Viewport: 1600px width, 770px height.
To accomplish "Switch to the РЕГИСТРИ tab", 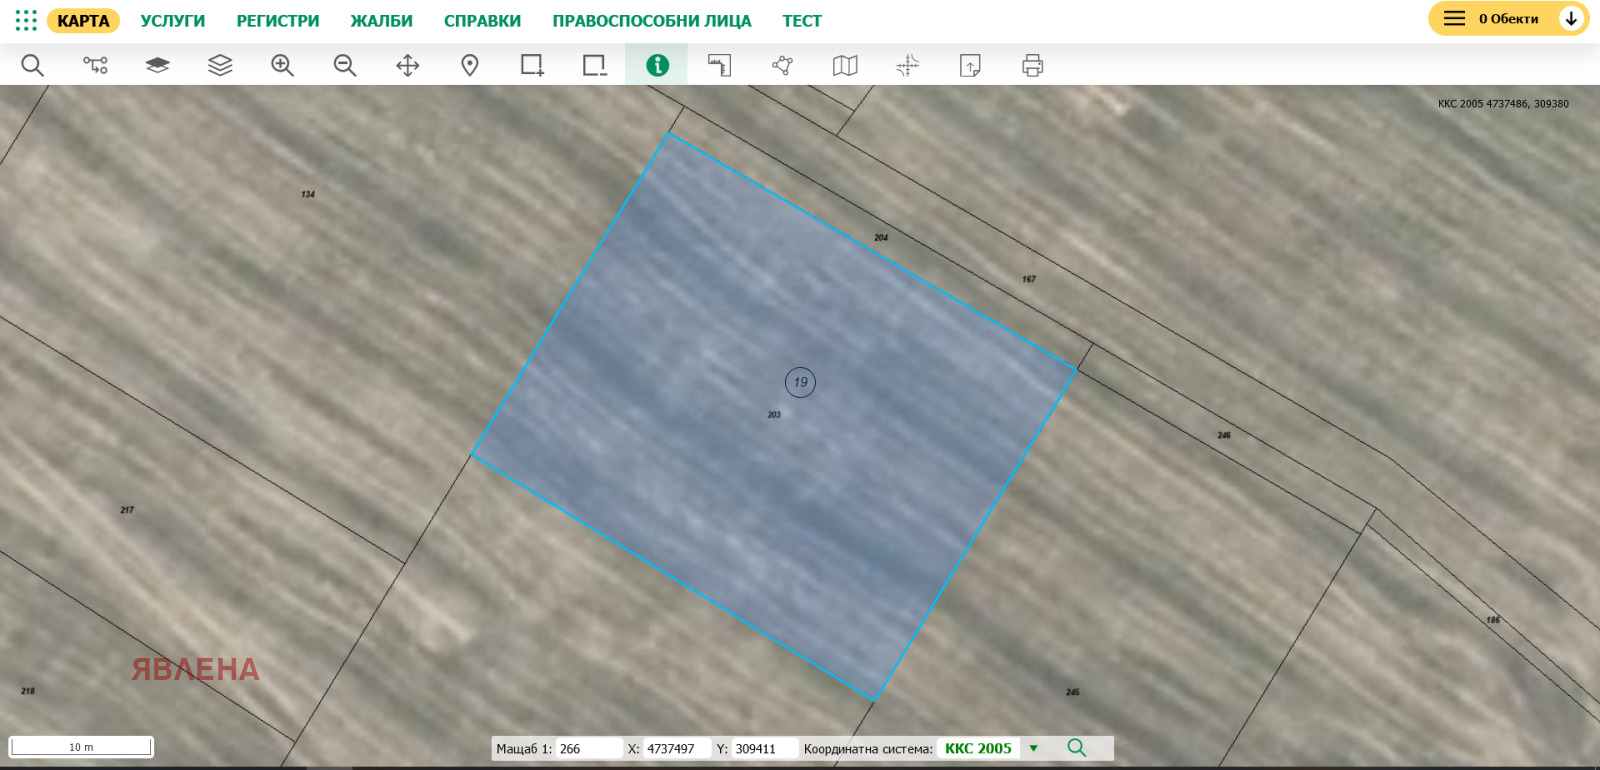I will coord(278,21).
